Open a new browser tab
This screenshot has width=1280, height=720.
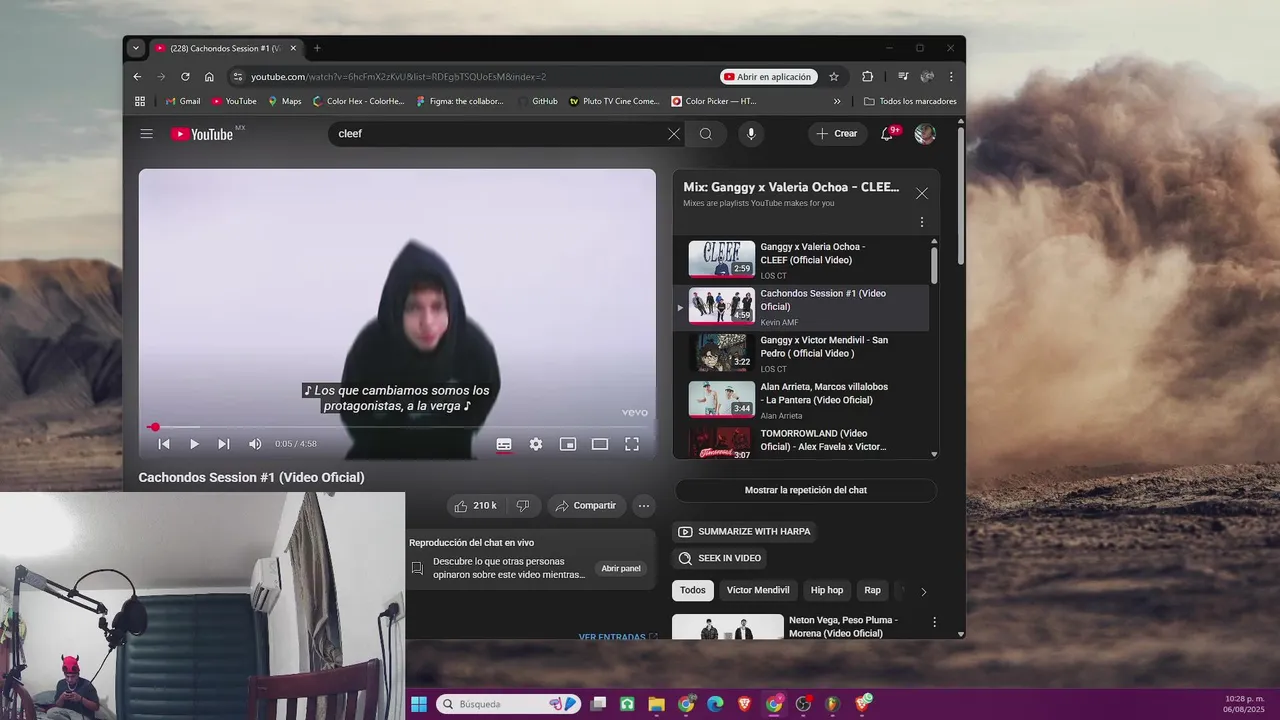point(317,48)
